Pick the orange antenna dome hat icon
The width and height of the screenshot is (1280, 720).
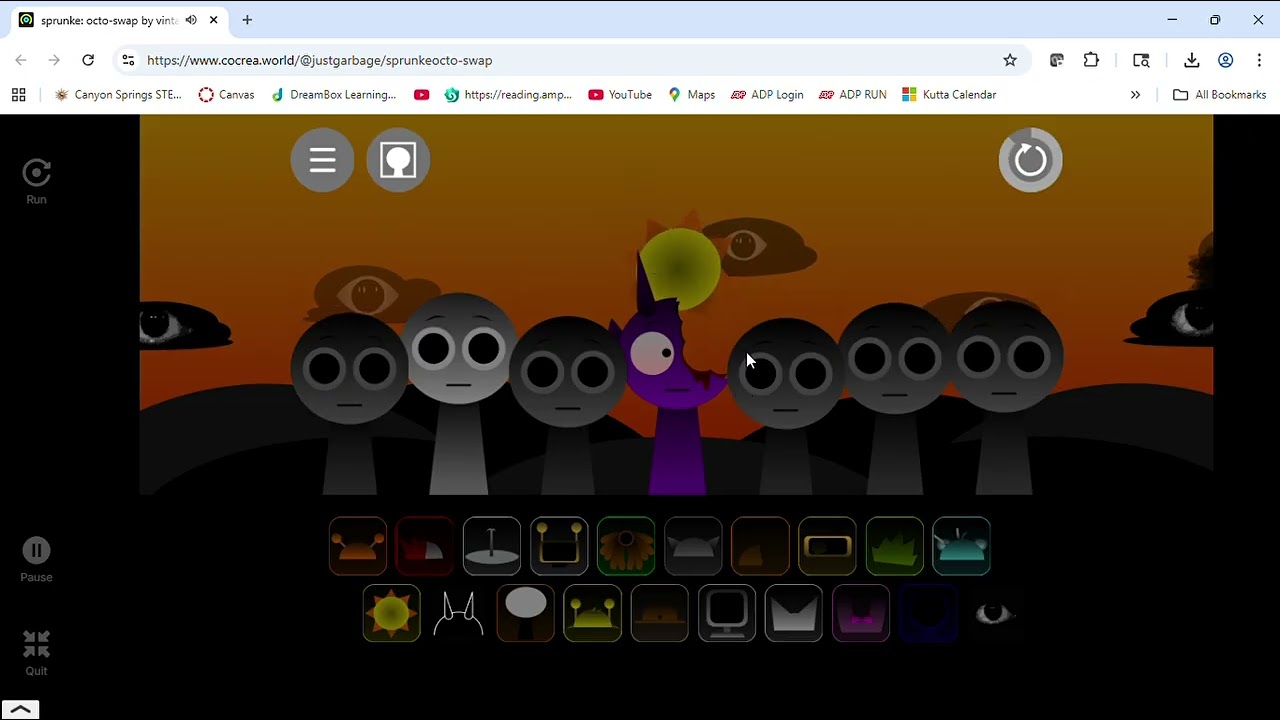point(358,546)
